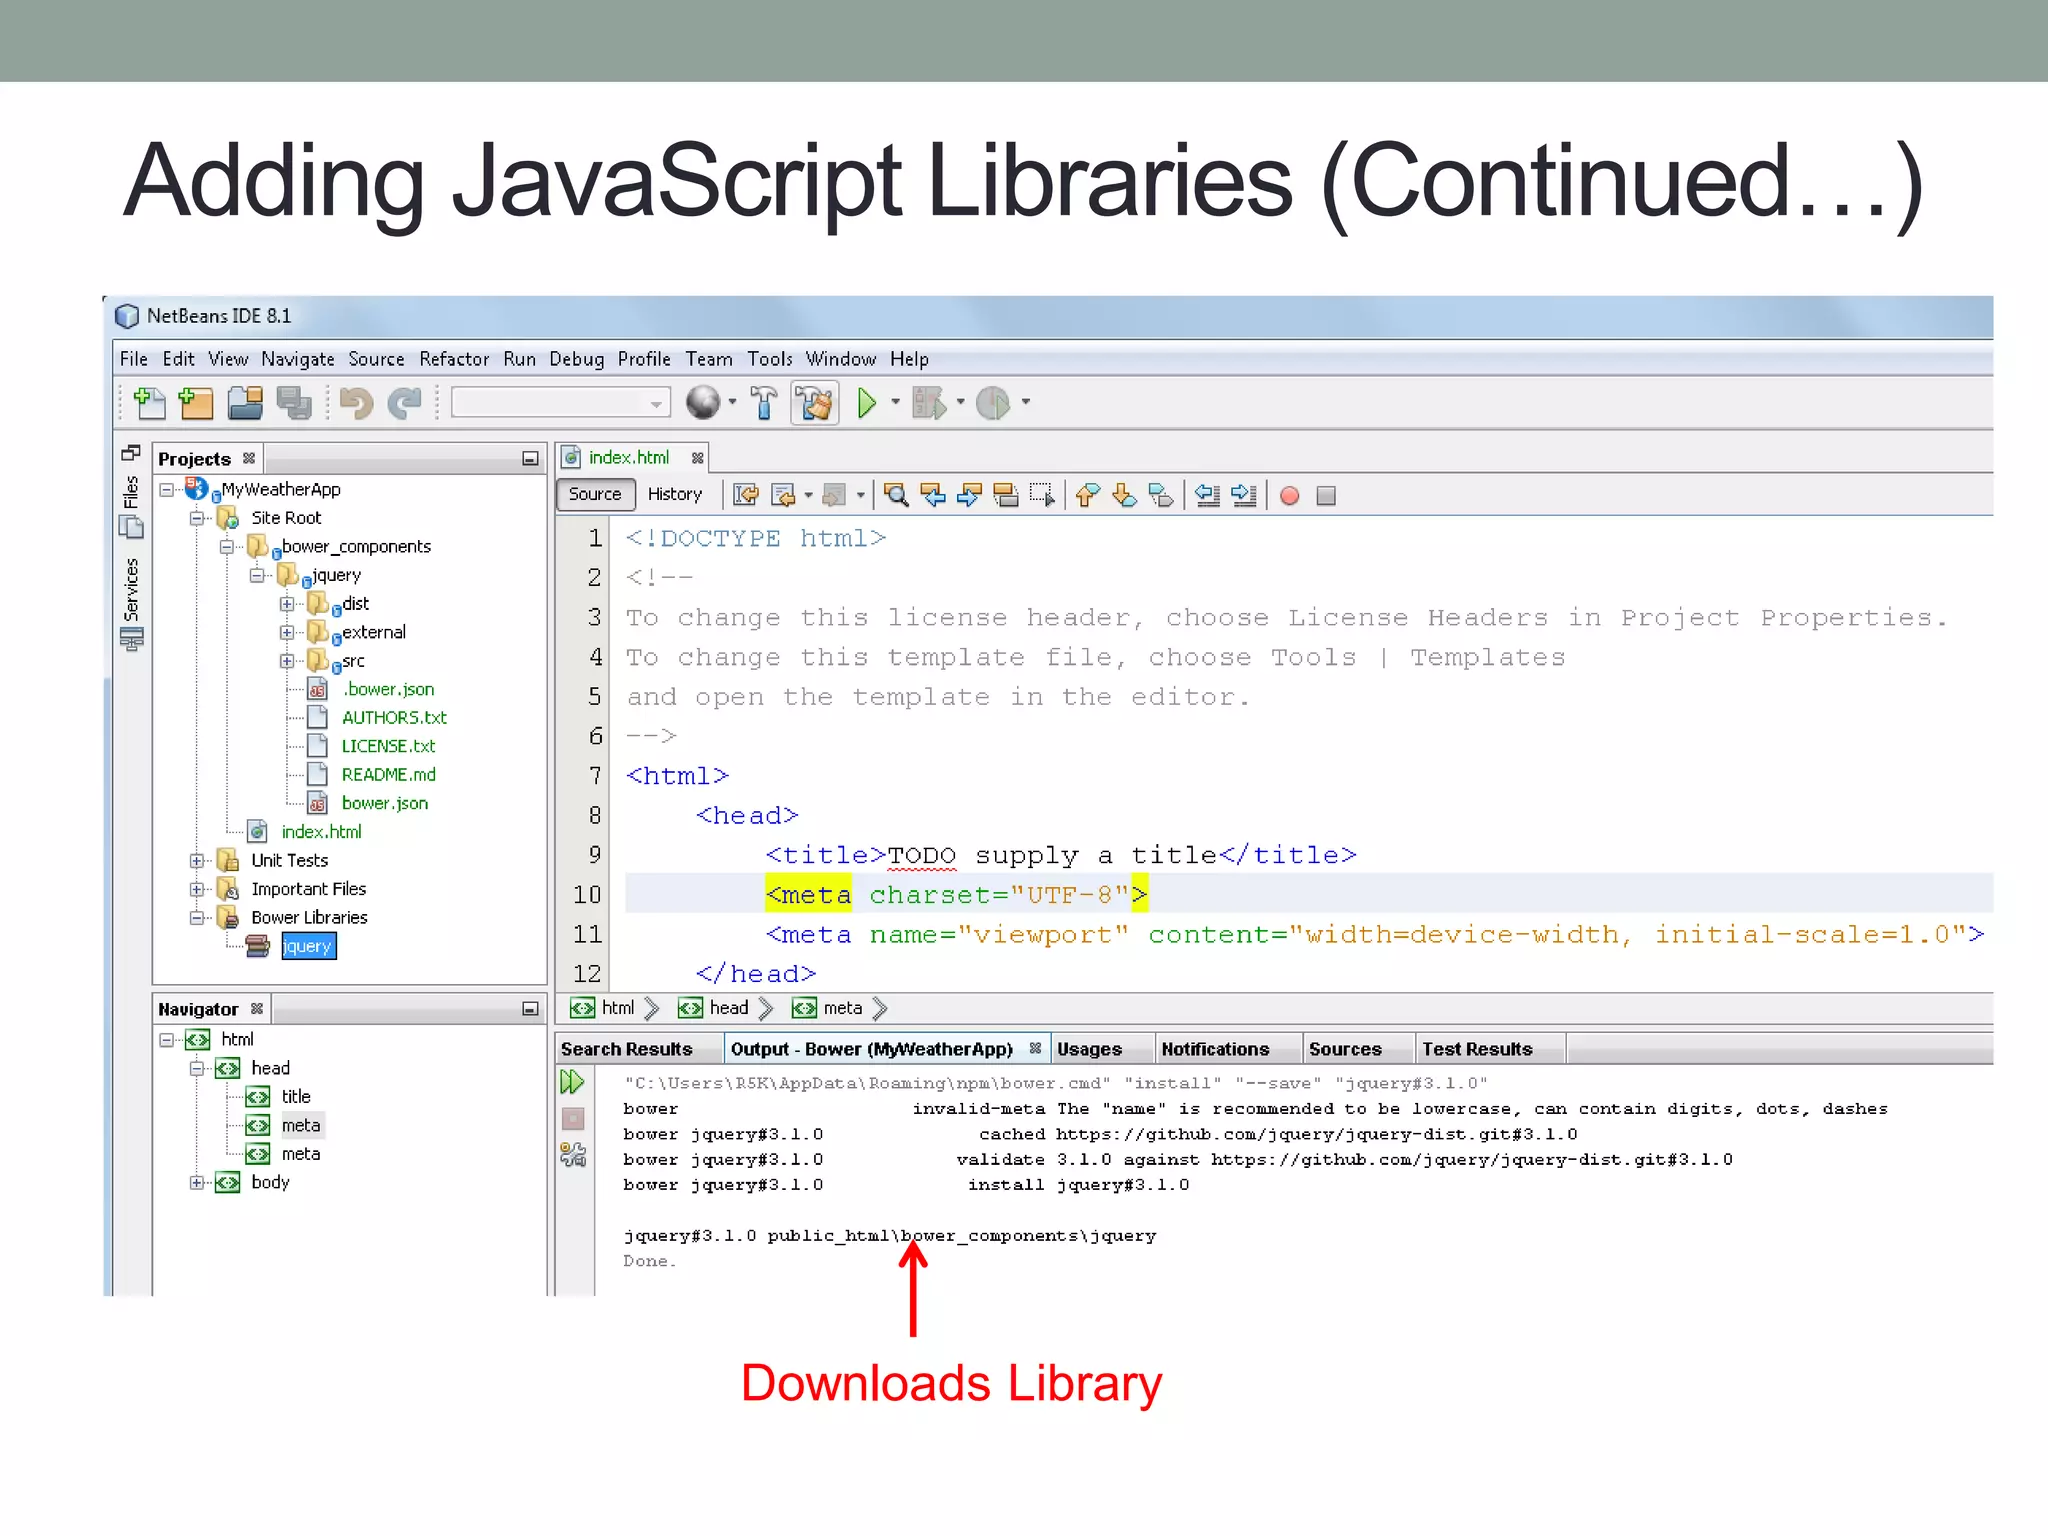This screenshot has height=1536, width=2048.
Task: Collapse the bower_components folder
Action: tap(227, 547)
